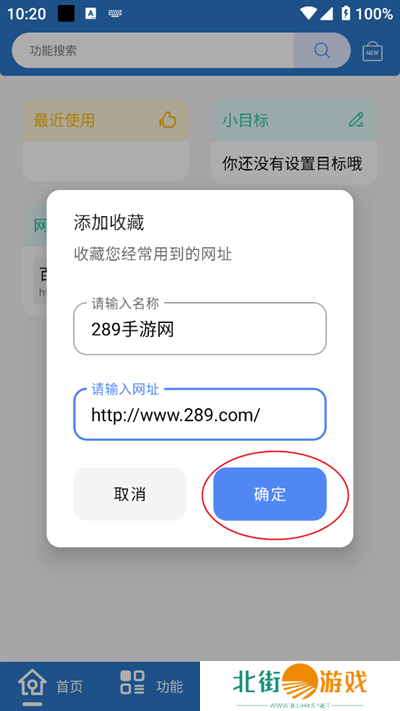Screen dimensions: 400x711
Task: Open the 最近使用 card header
Action: tap(105, 120)
